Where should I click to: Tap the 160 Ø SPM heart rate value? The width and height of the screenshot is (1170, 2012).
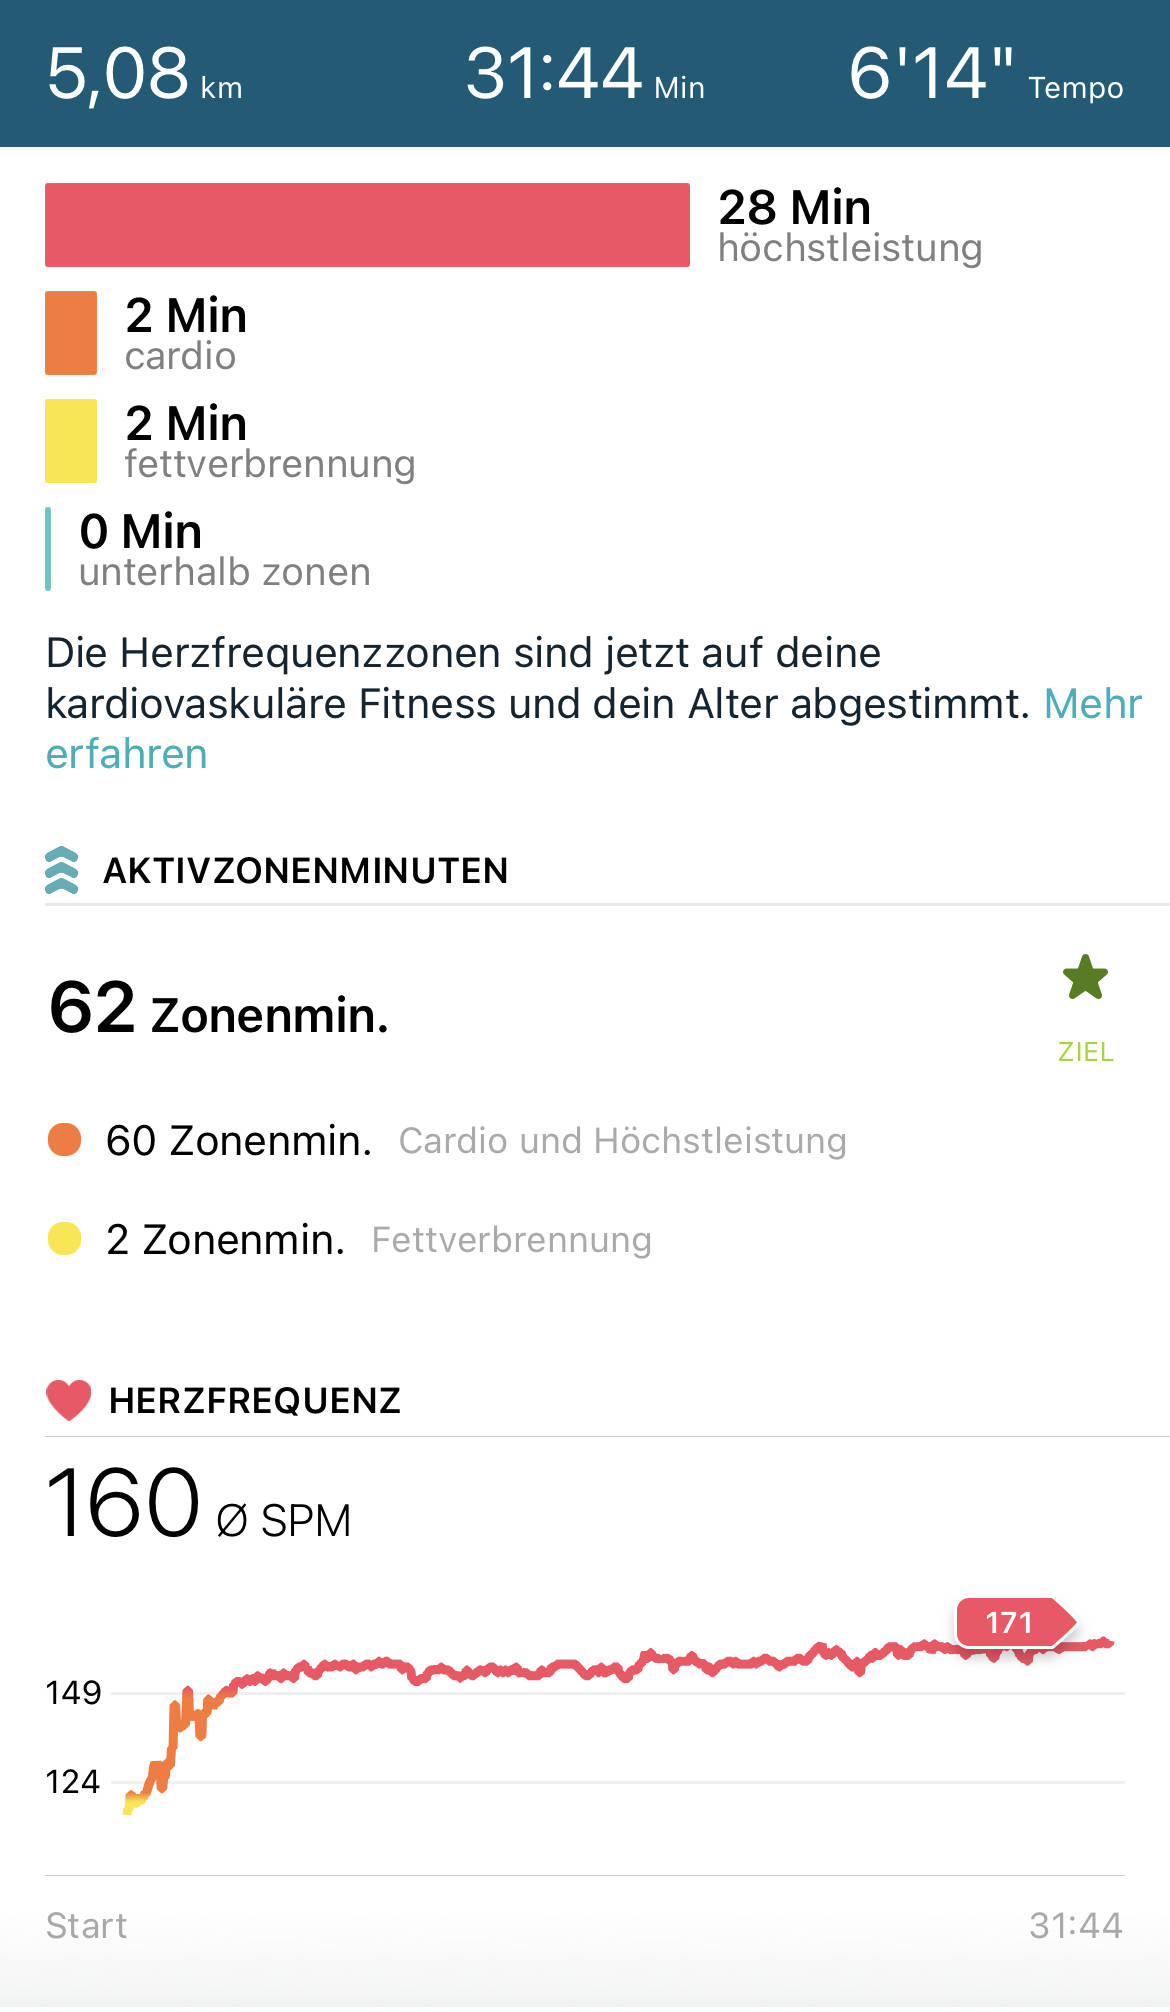click(x=198, y=1504)
